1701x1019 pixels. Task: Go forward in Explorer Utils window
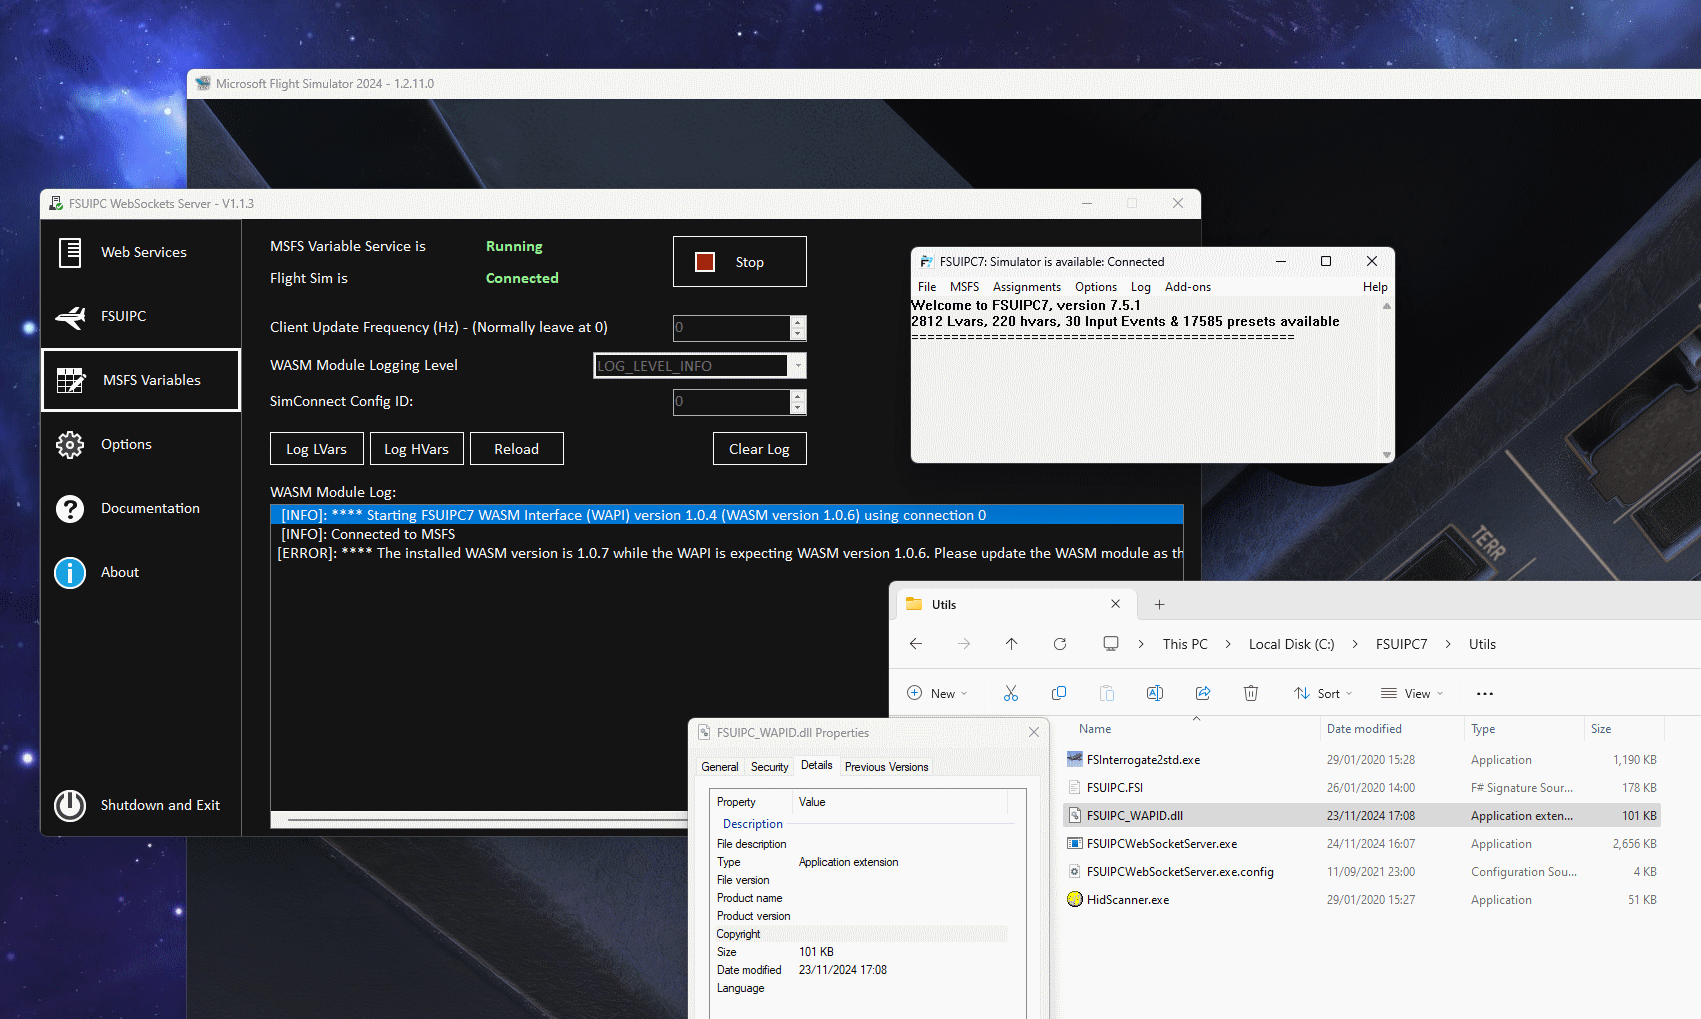[964, 644]
